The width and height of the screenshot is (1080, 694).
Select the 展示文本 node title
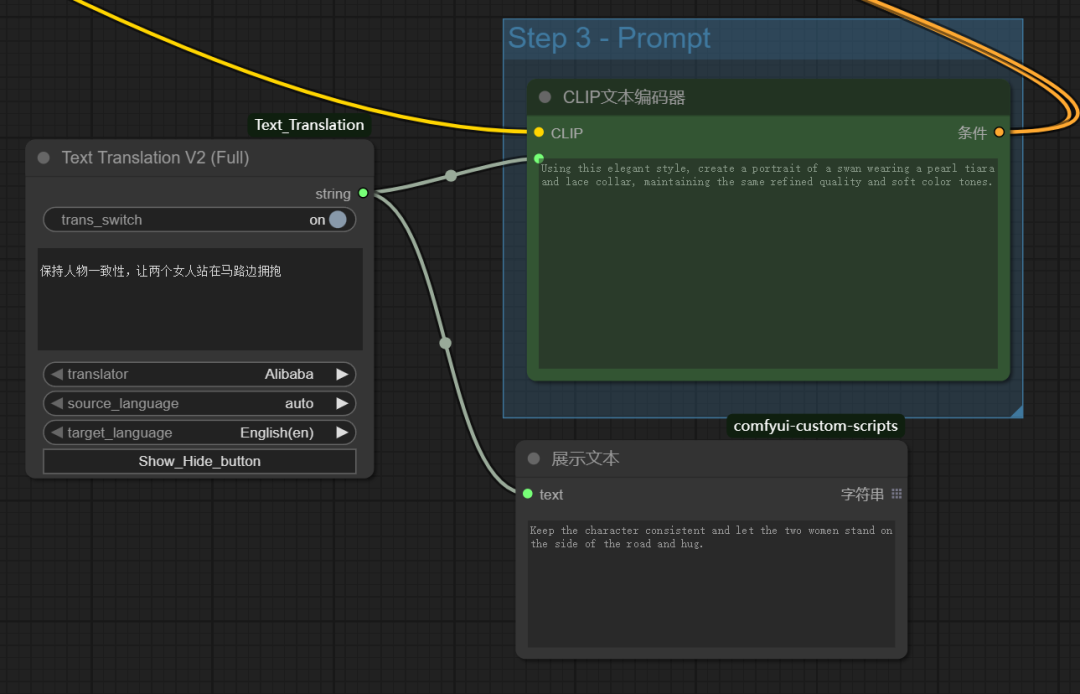tap(585, 459)
